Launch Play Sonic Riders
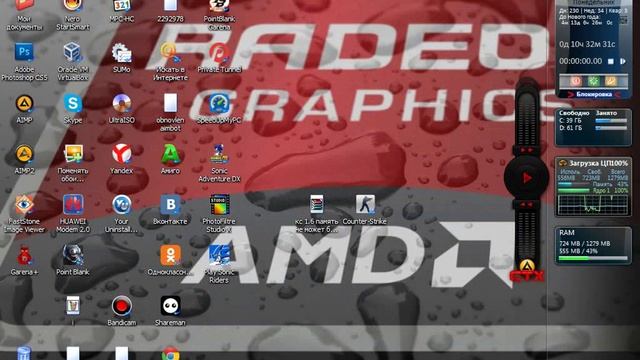The image size is (640, 360). click(219, 256)
